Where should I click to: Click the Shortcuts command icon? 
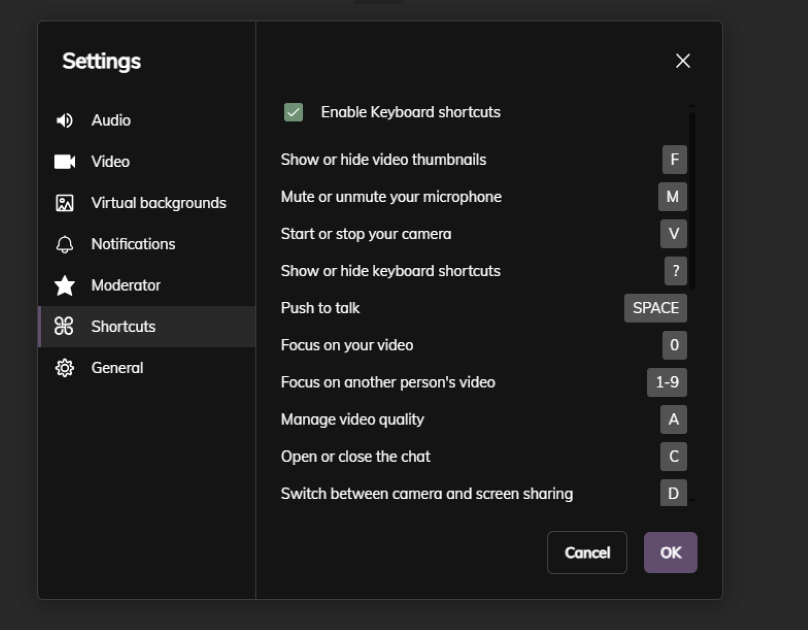(65, 326)
